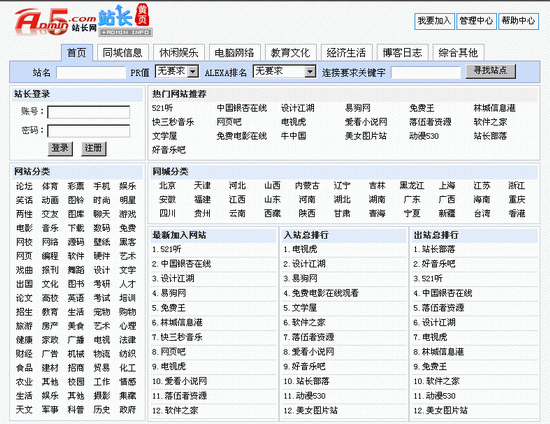This screenshot has width=550, height=424.
Task: Open the 论坛 category in 网站分类
Action: pyautogui.click(x=24, y=186)
